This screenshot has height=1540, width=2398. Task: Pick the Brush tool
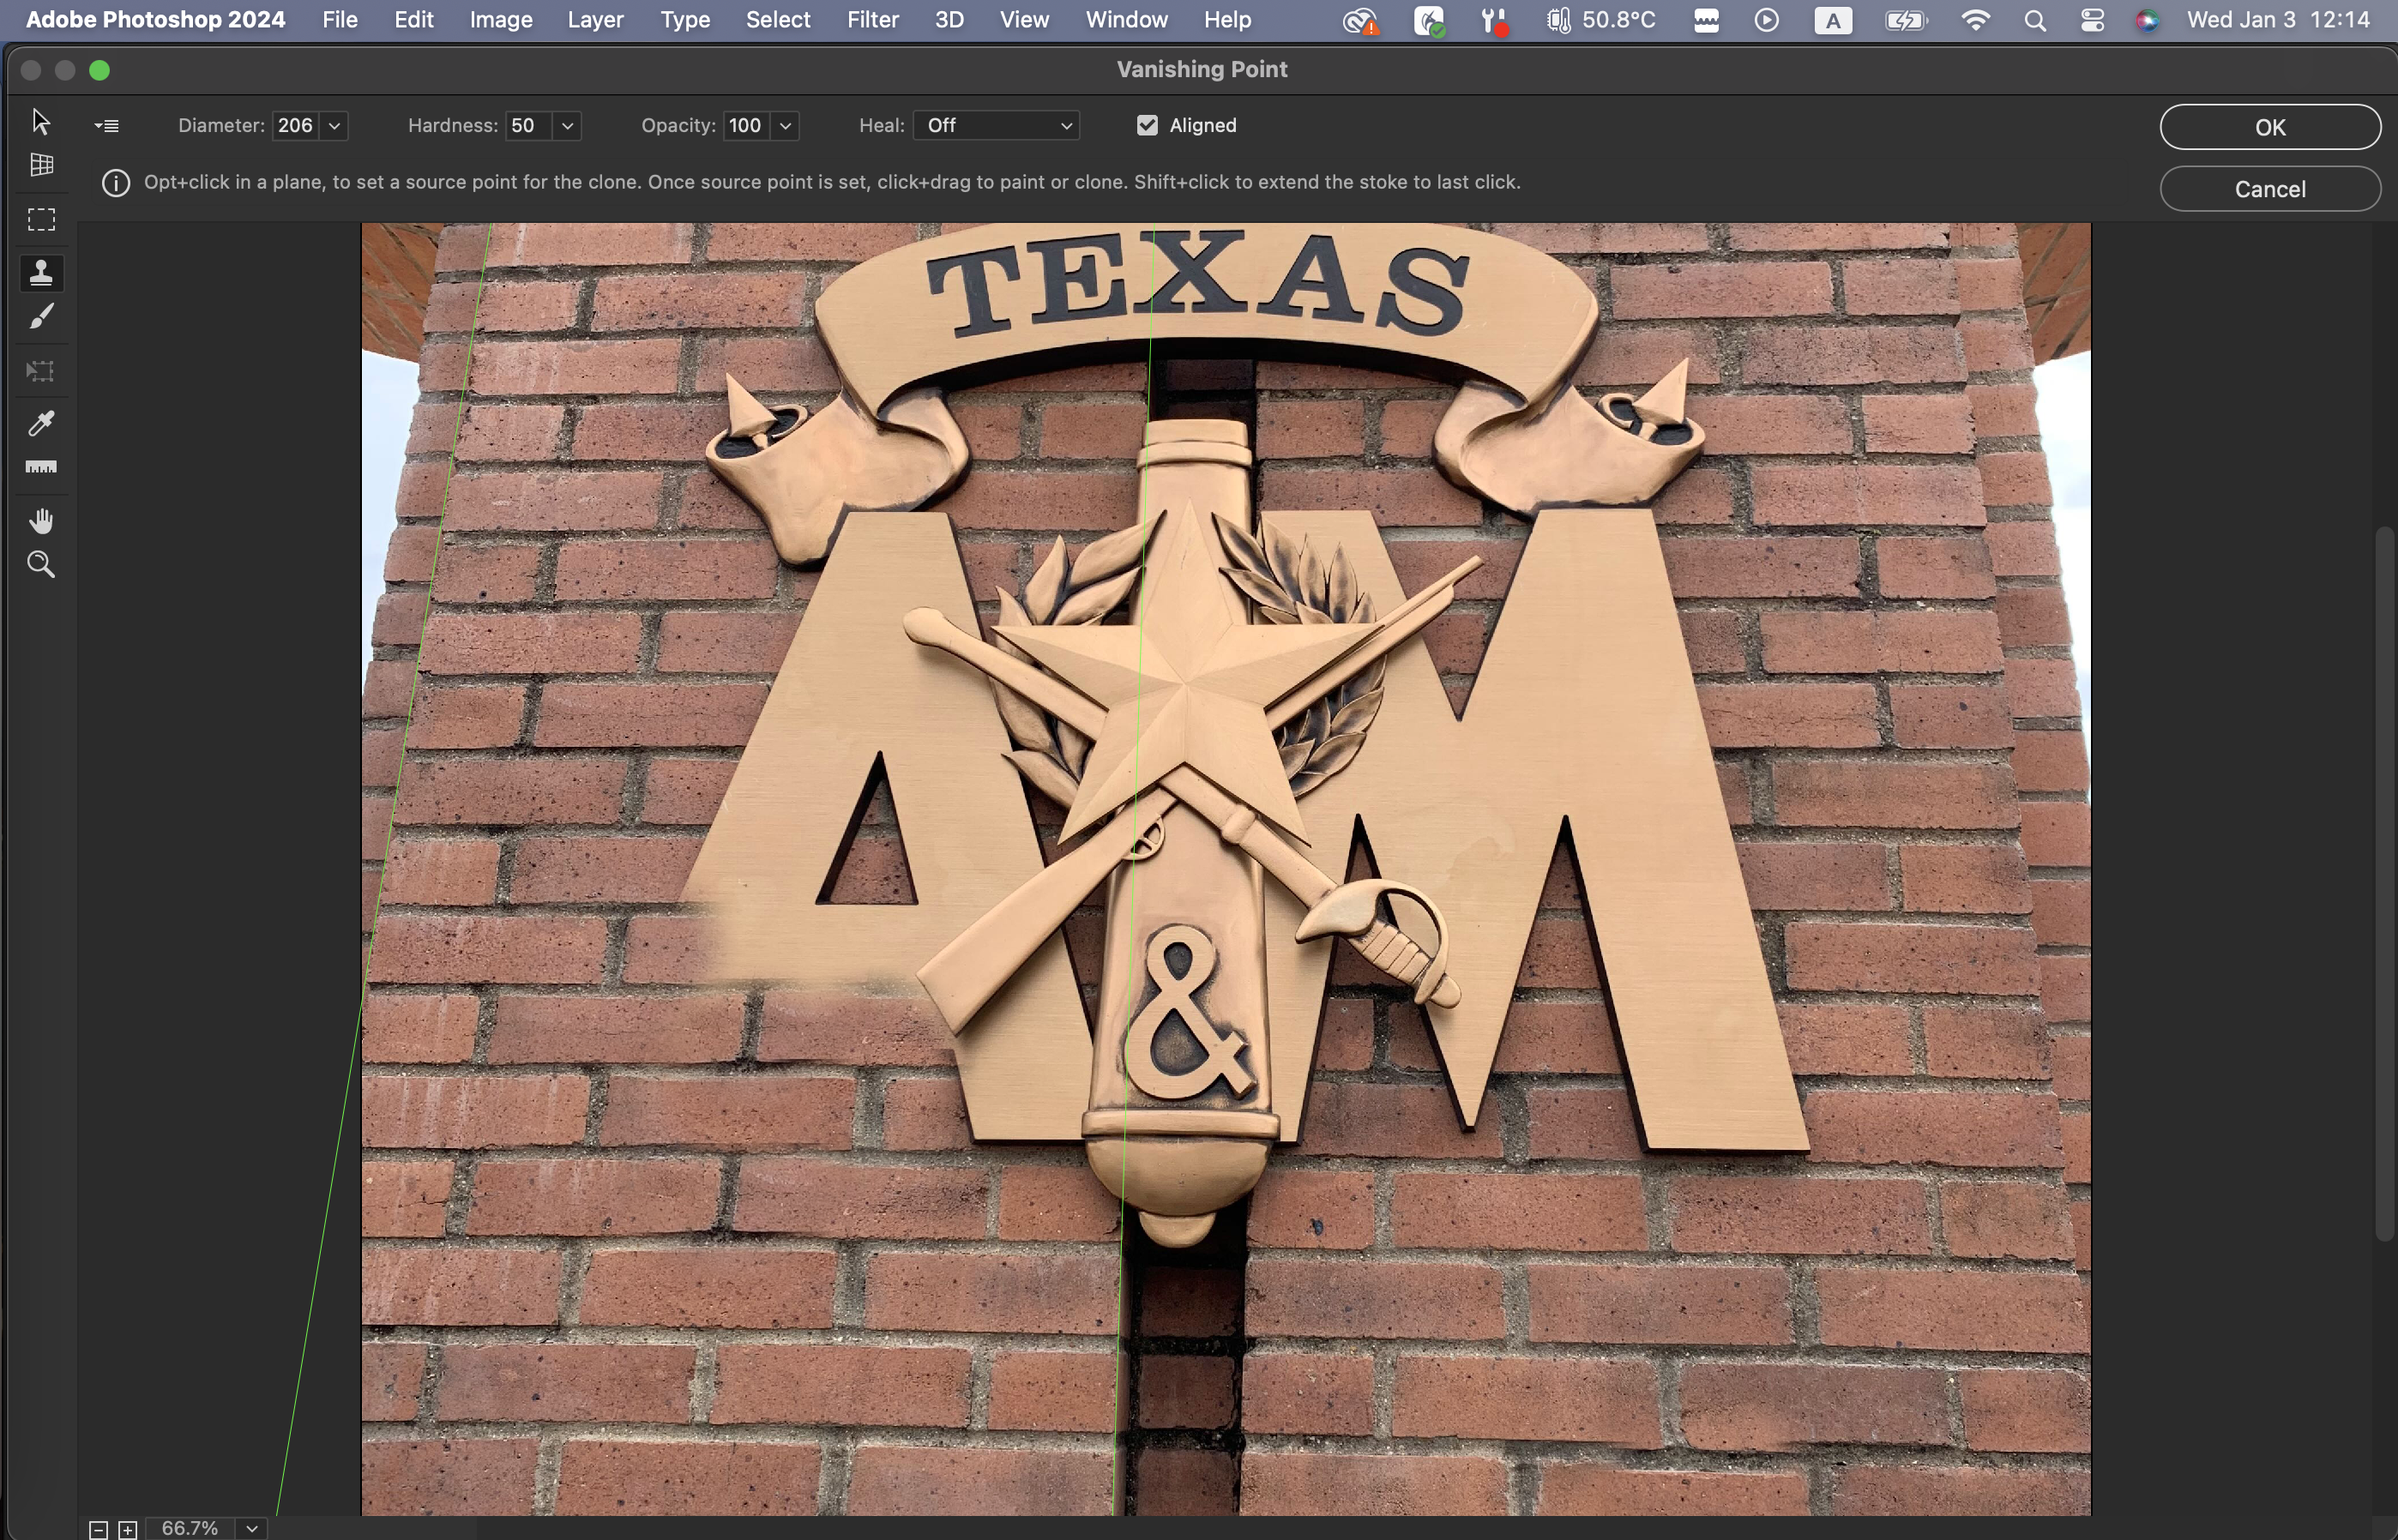coord(41,317)
